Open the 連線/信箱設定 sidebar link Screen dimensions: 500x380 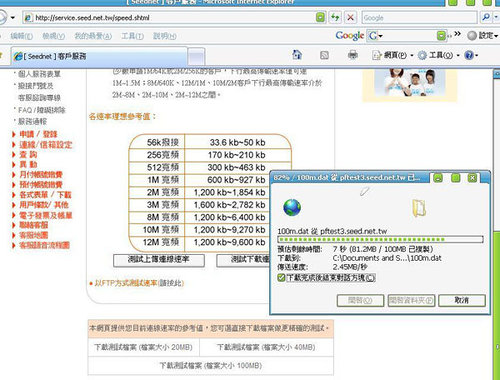coord(46,145)
